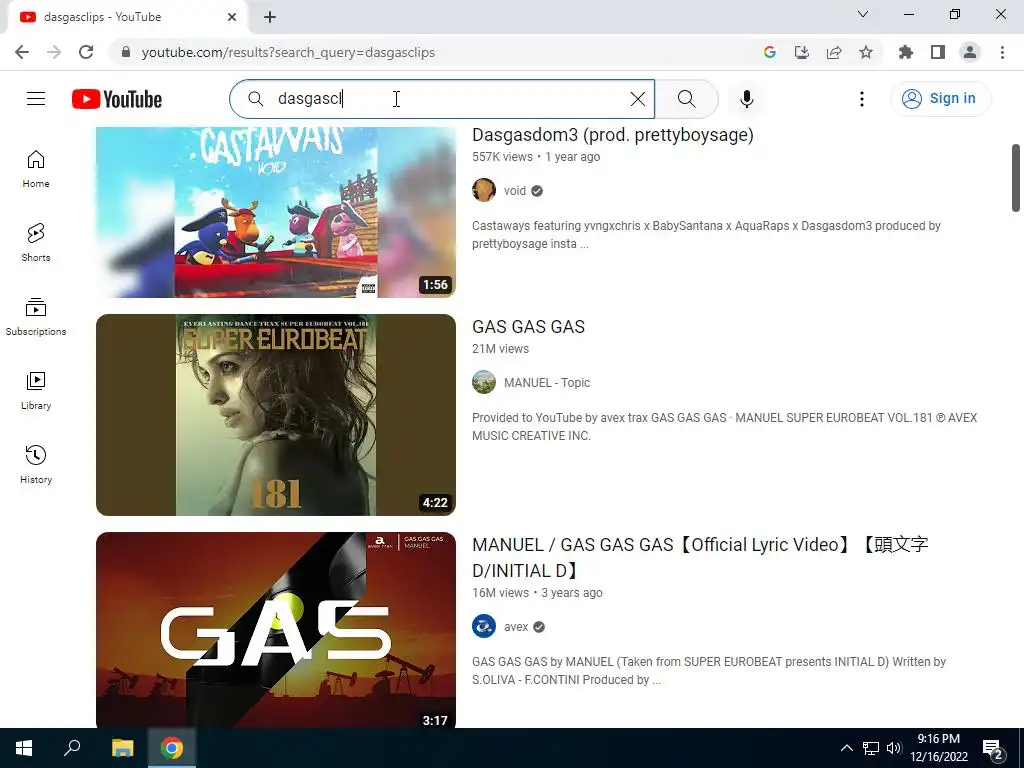
Task: Click the address bar URL
Action: [288, 52]
